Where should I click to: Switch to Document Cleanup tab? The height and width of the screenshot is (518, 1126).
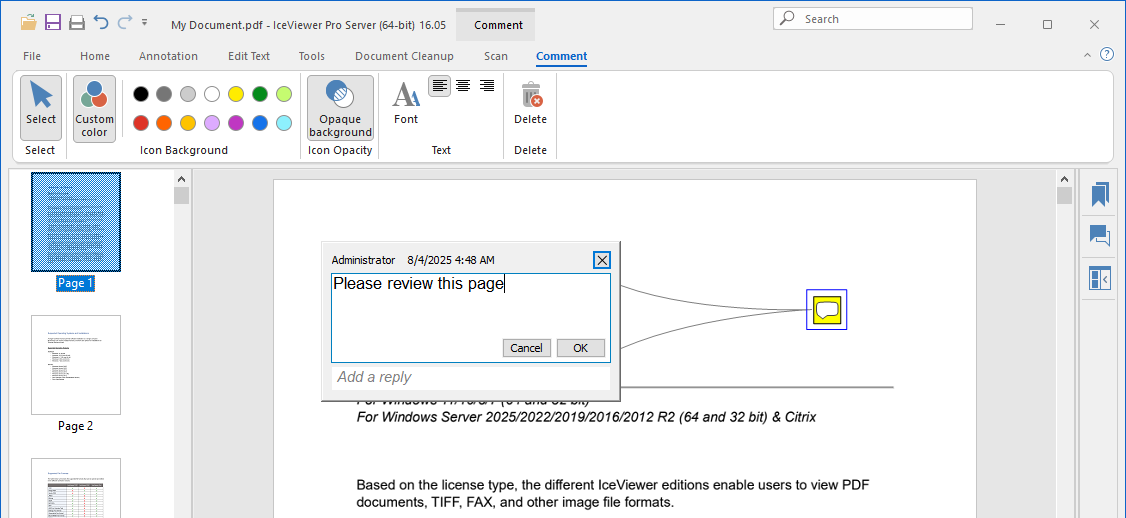404,56
